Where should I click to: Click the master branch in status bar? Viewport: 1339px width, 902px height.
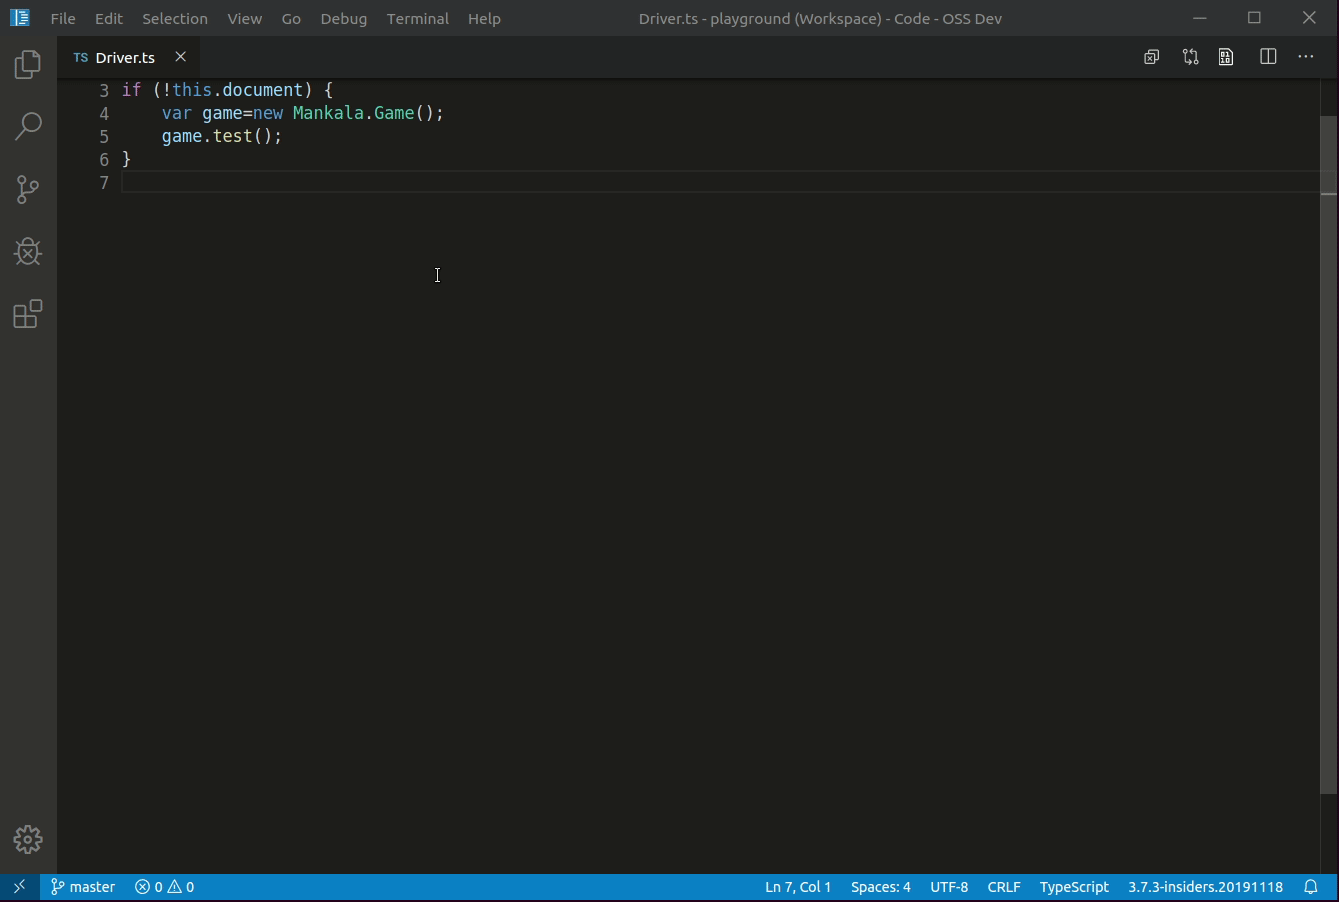tap(83, 887)
